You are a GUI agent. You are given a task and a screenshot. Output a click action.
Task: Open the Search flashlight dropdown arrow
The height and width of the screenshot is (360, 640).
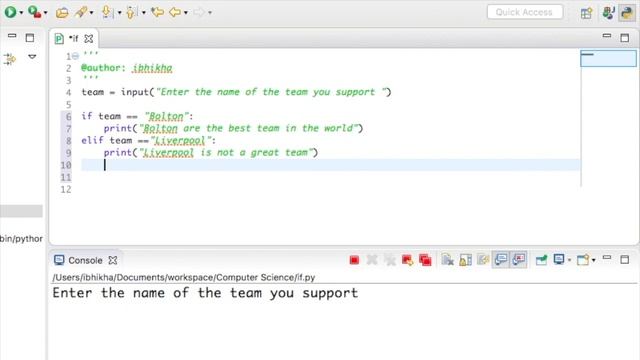91,13
